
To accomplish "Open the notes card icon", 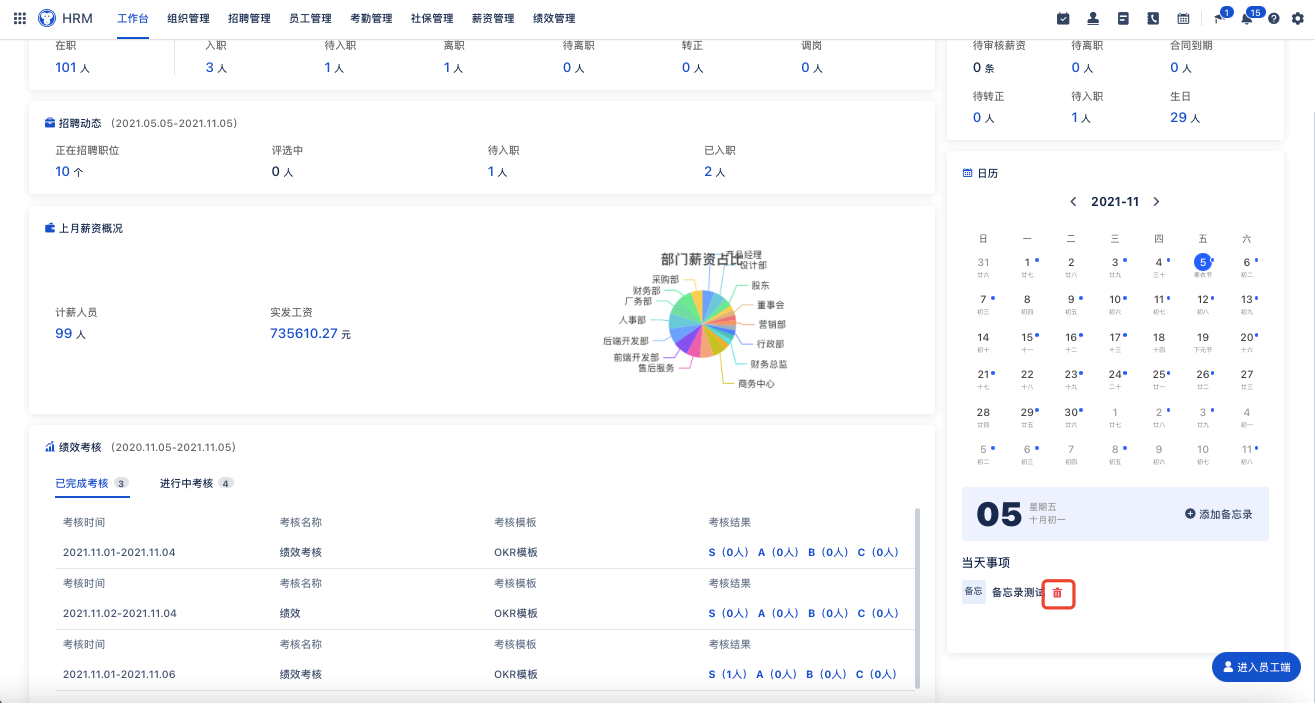I will click(1123, 18).
